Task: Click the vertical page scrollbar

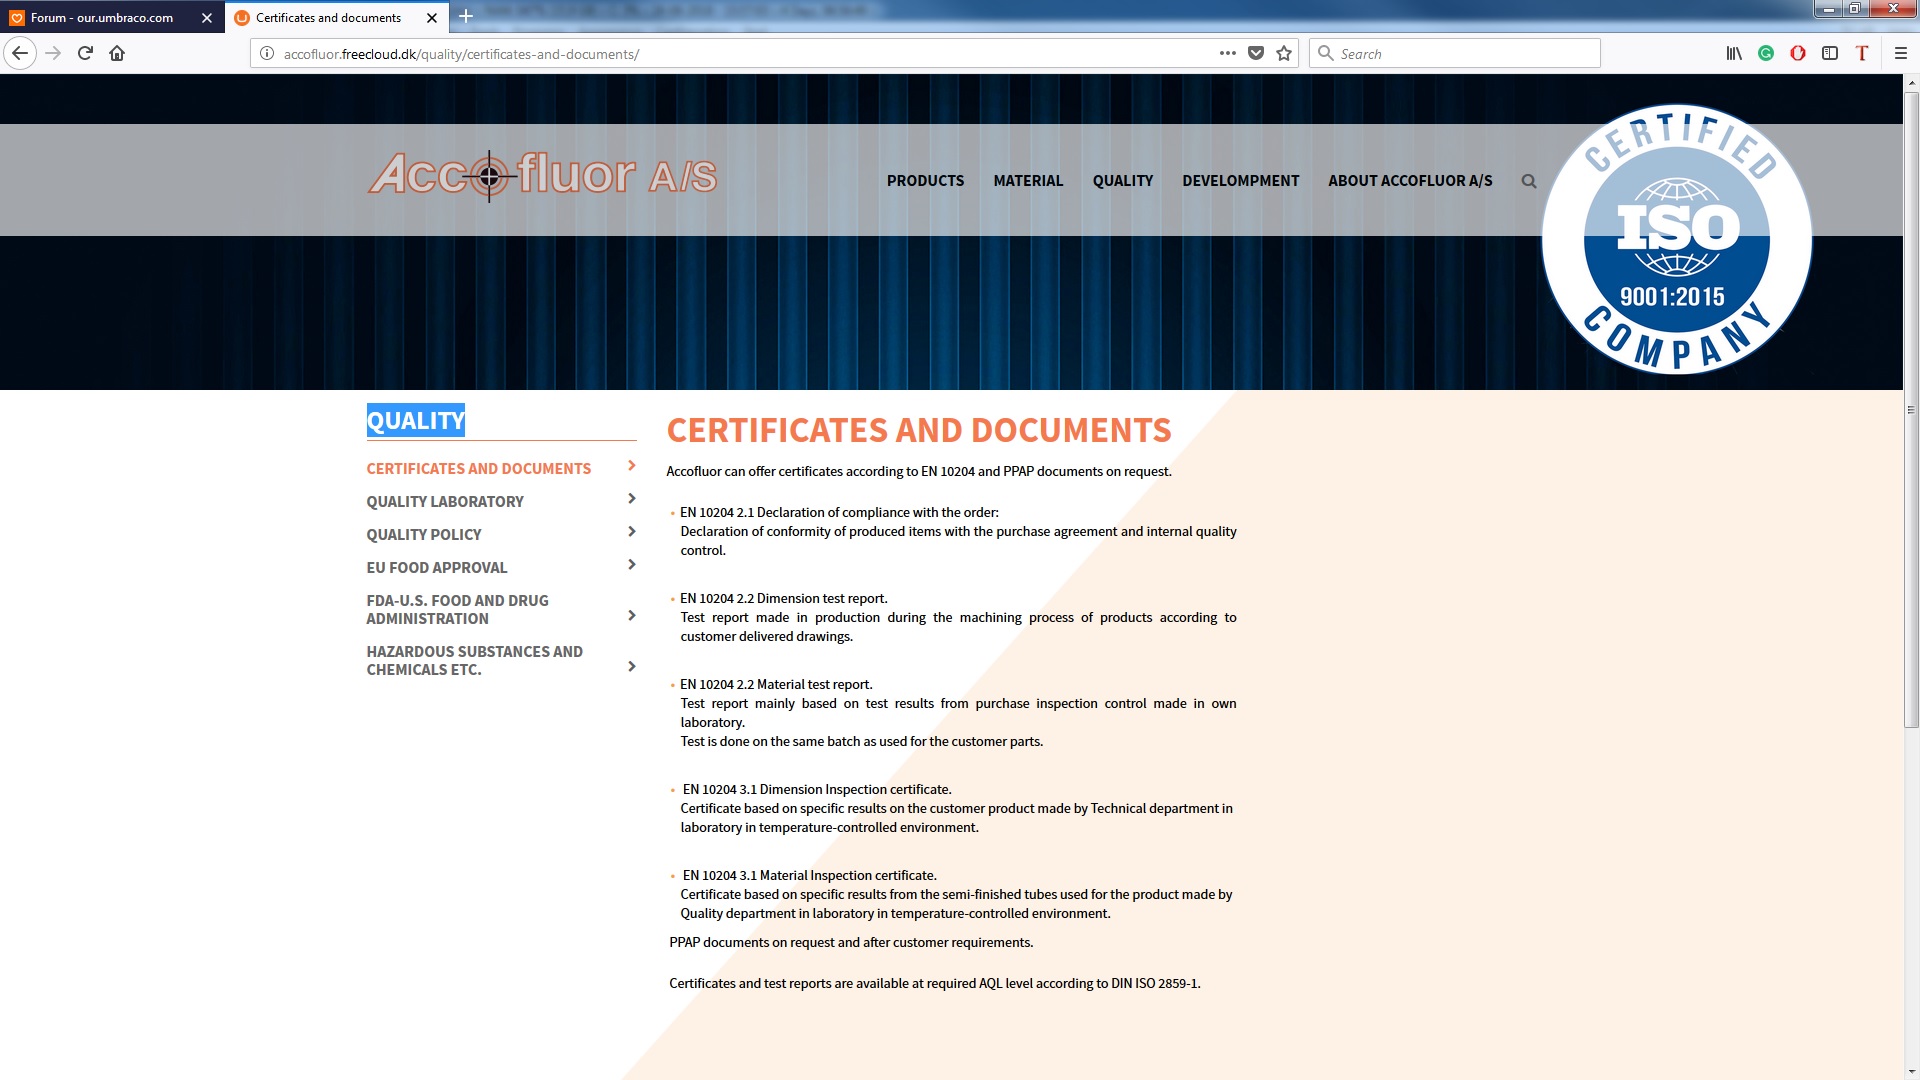Action: (1911, 410)
